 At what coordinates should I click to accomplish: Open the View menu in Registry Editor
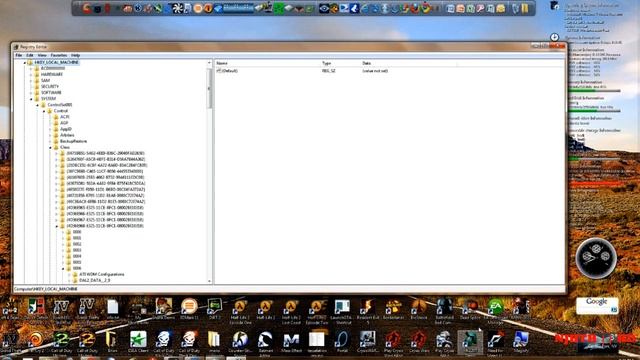pos(42,55)
